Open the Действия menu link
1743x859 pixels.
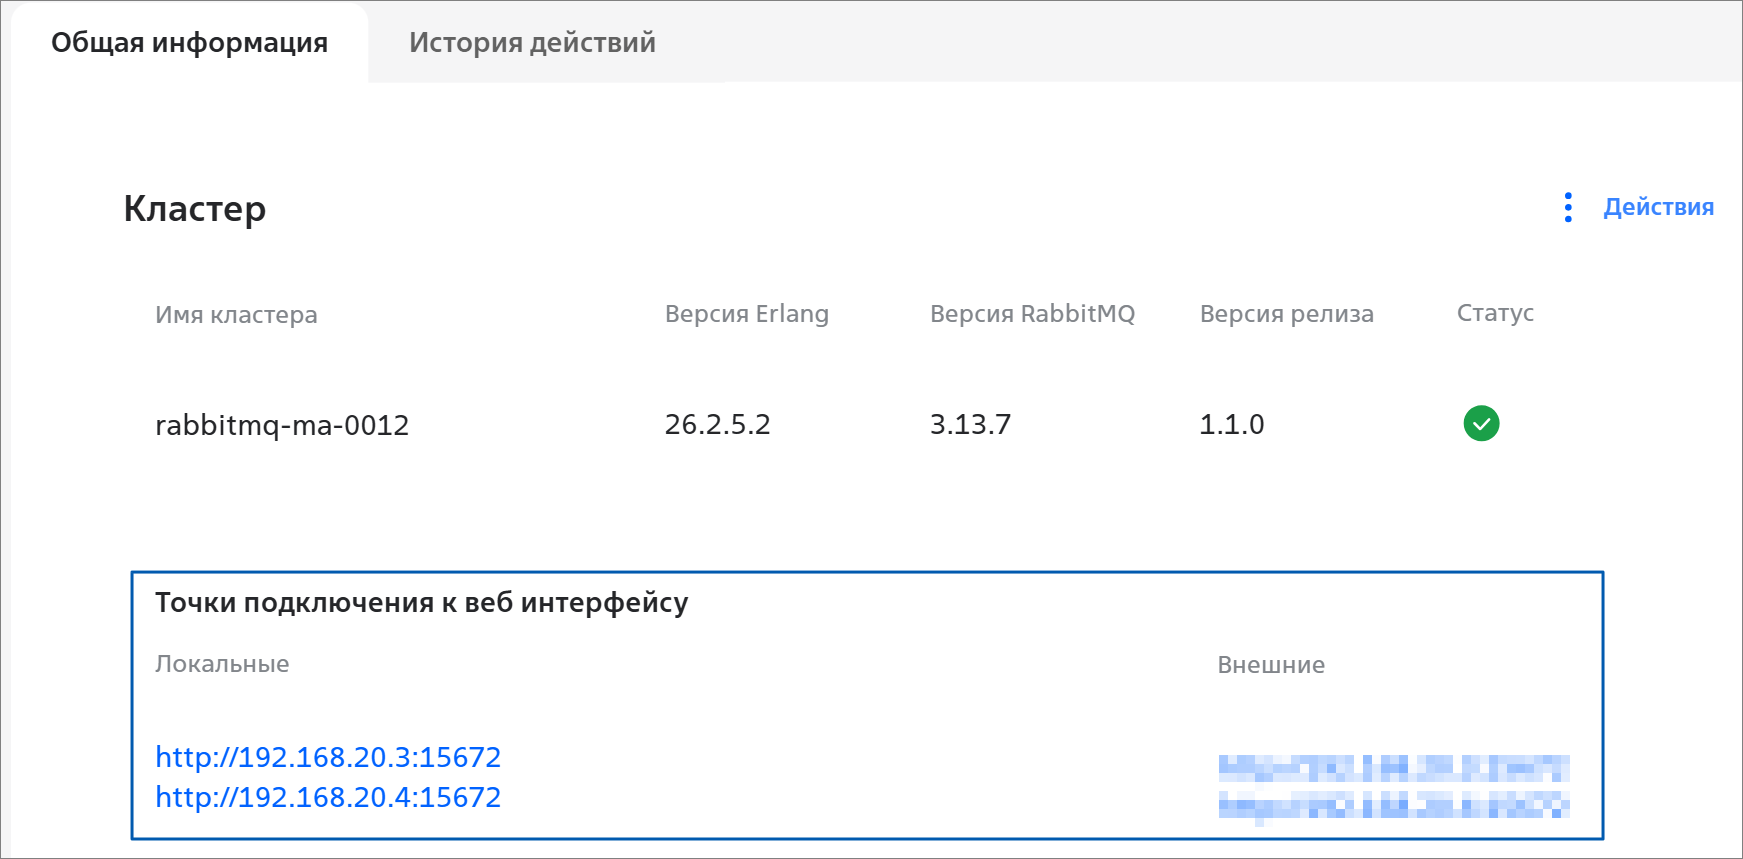[x=1658, y=207]
